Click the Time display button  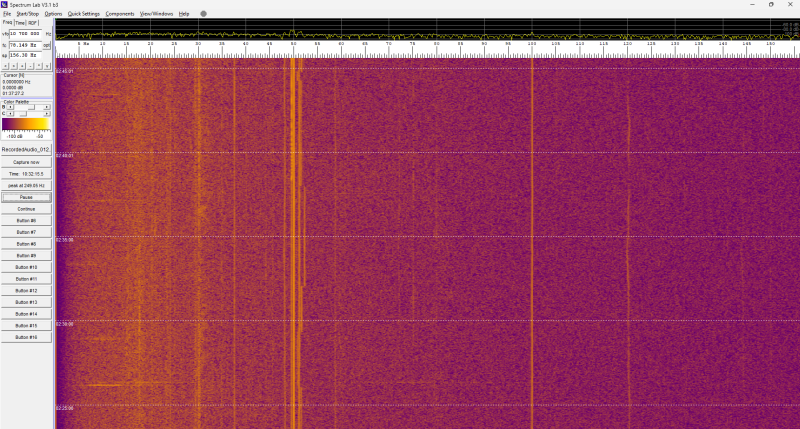(x=26, y=174)
